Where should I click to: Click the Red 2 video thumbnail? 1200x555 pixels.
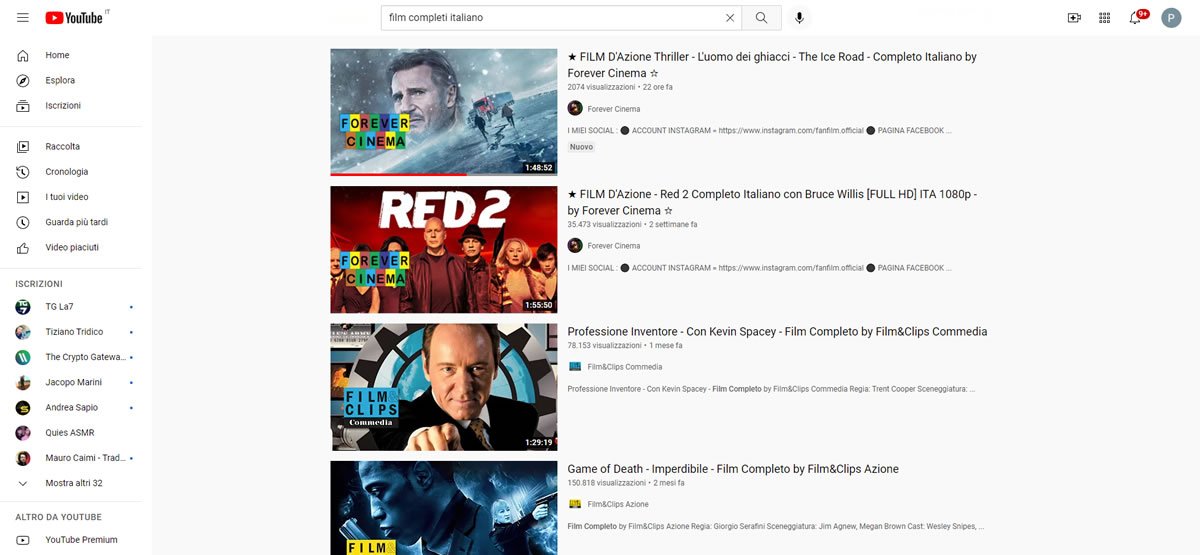[x=443, y=249]
